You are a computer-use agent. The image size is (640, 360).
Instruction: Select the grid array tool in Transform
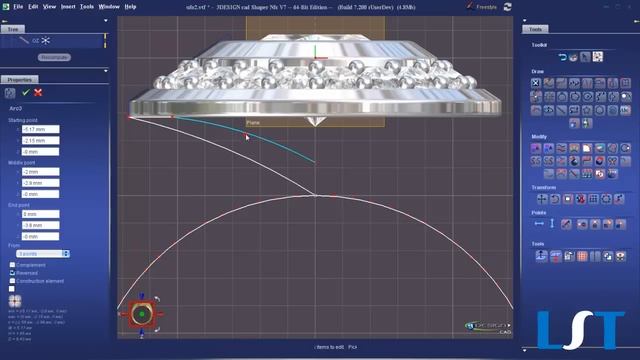coord(593,199)
